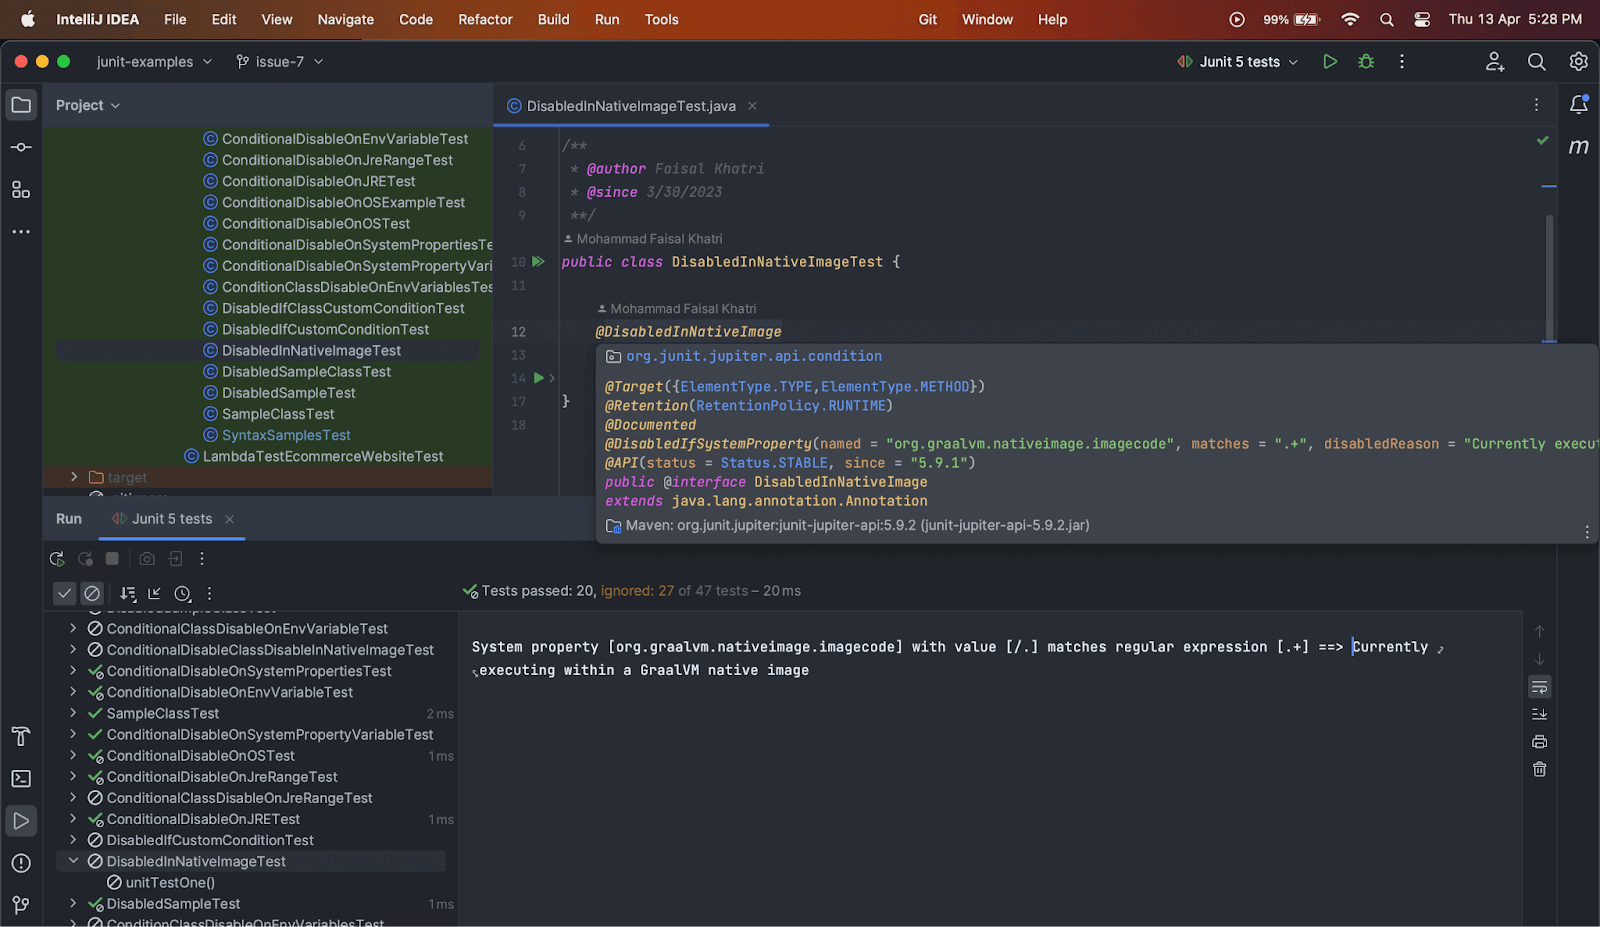Toggle showing passed tests

click(x=64, y=593)
